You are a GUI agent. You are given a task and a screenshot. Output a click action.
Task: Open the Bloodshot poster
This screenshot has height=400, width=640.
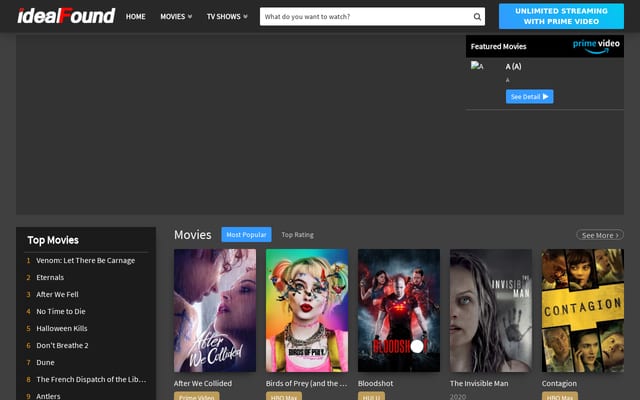pyautogui.click(x=399, y=311)
